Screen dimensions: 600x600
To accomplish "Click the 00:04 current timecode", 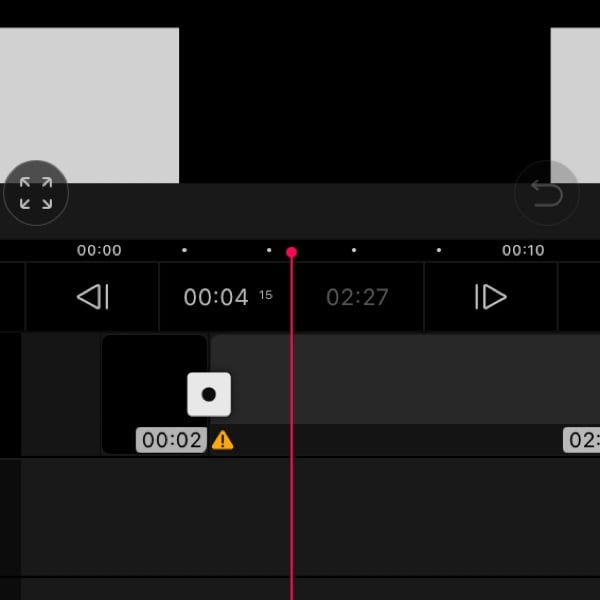I will 217,297.
